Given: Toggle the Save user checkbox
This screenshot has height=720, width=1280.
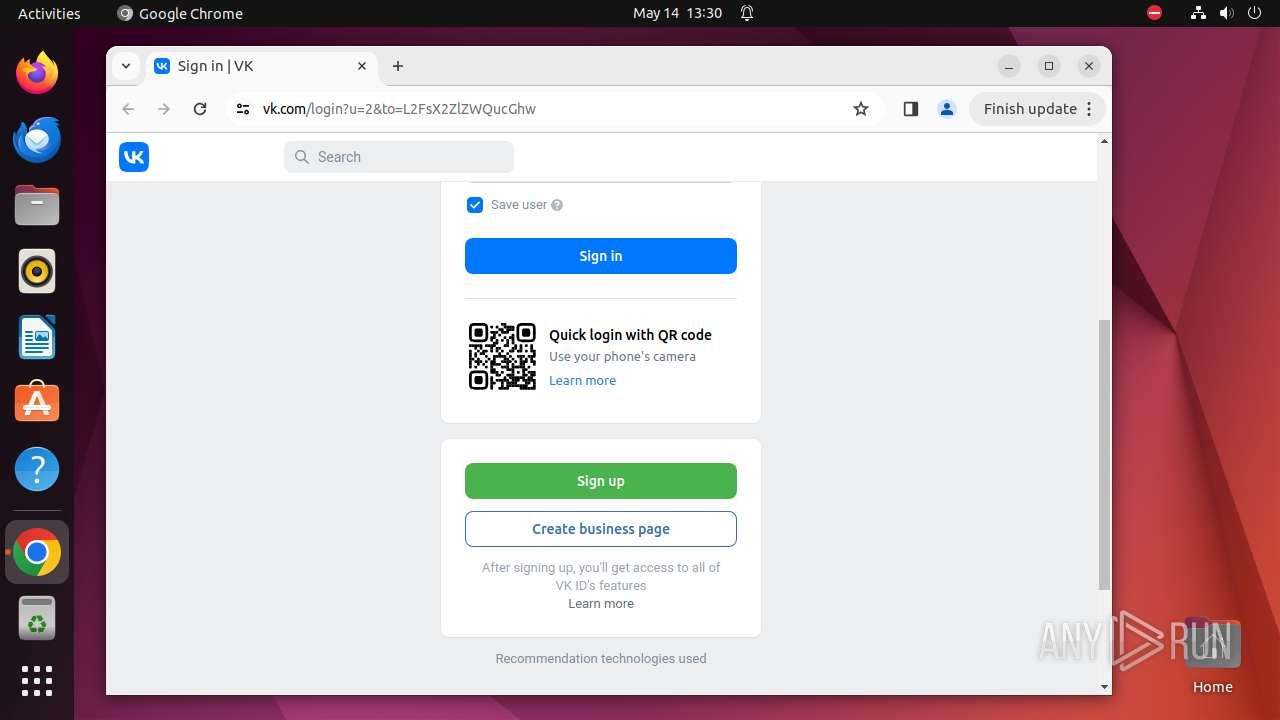Looking at the screenshot, I should [475, 205].
